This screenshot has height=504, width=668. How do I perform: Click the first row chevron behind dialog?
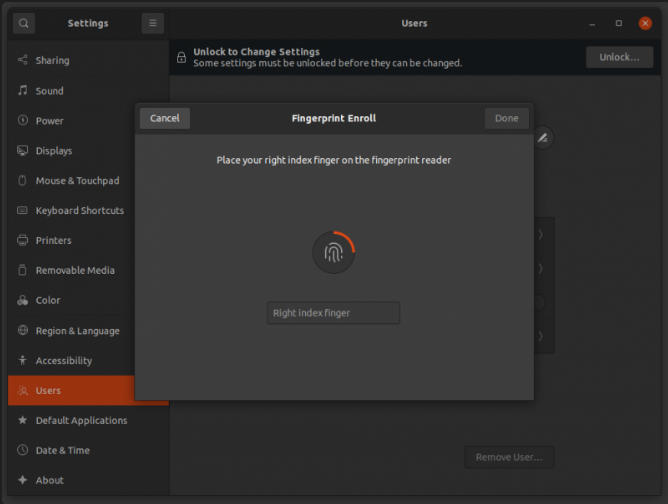tap(540, 234)
